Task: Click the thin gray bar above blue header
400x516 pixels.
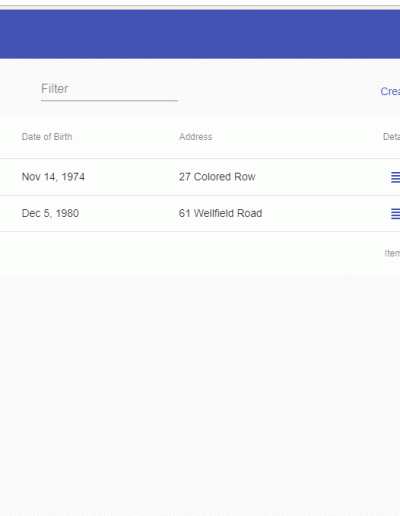Action: click(x=200, y=7)
